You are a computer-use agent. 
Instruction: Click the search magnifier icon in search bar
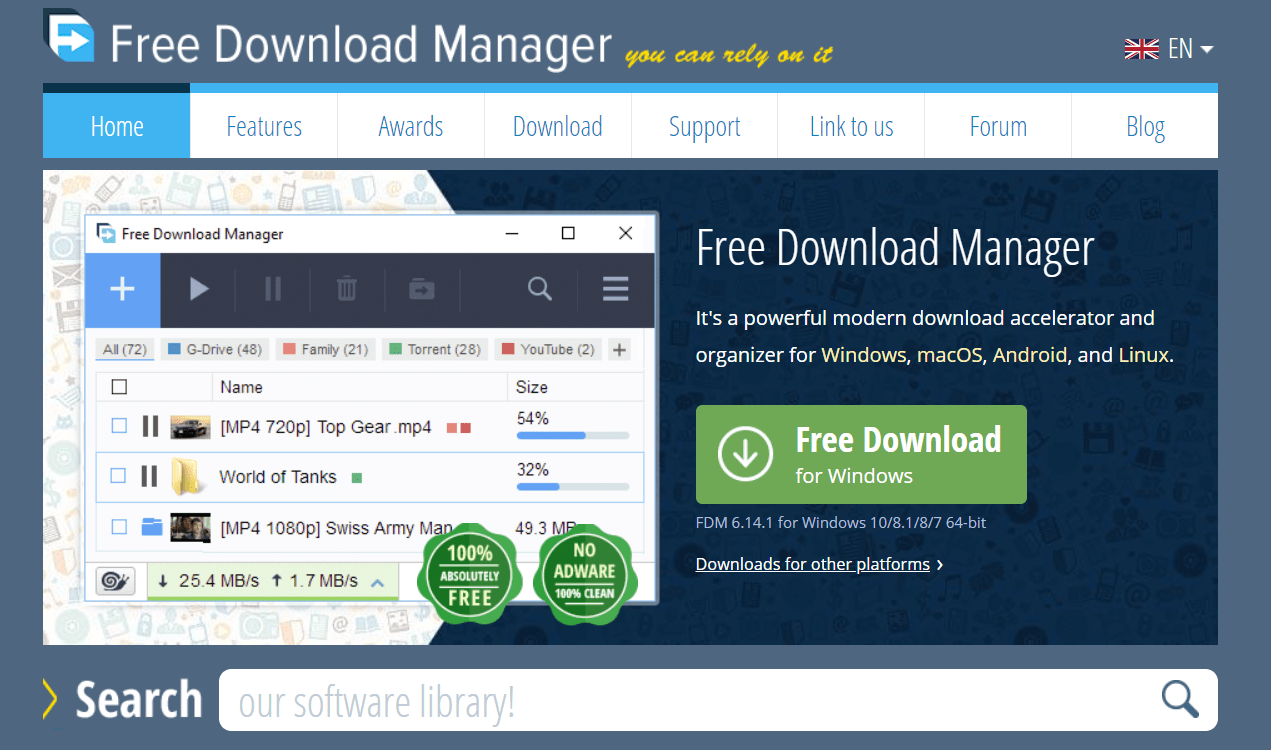[1180, 698]
